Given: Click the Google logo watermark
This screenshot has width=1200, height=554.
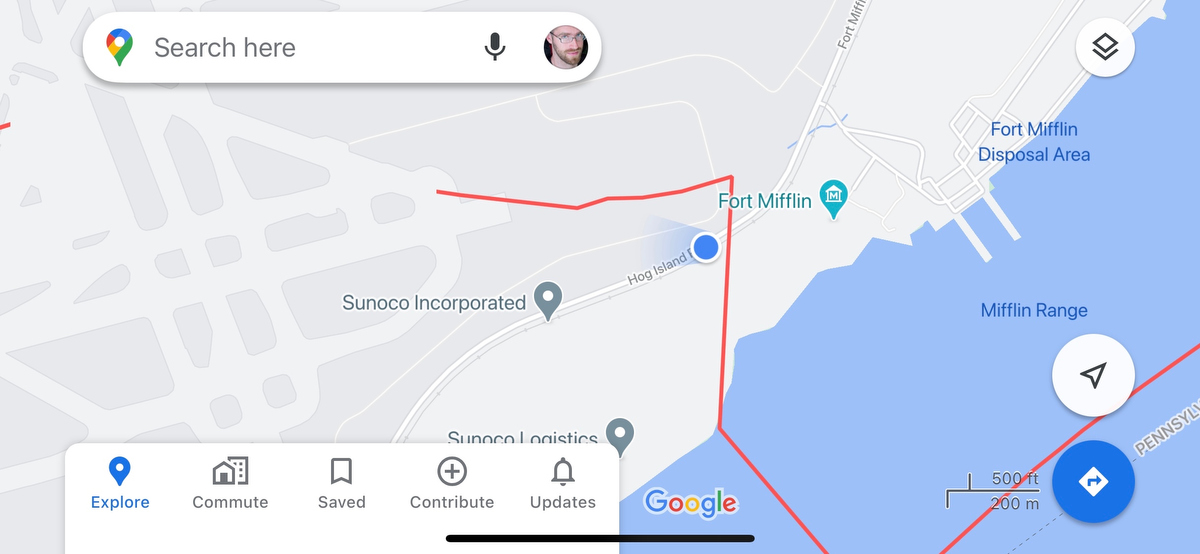Looking at the screenshot, I should point(691,502).
